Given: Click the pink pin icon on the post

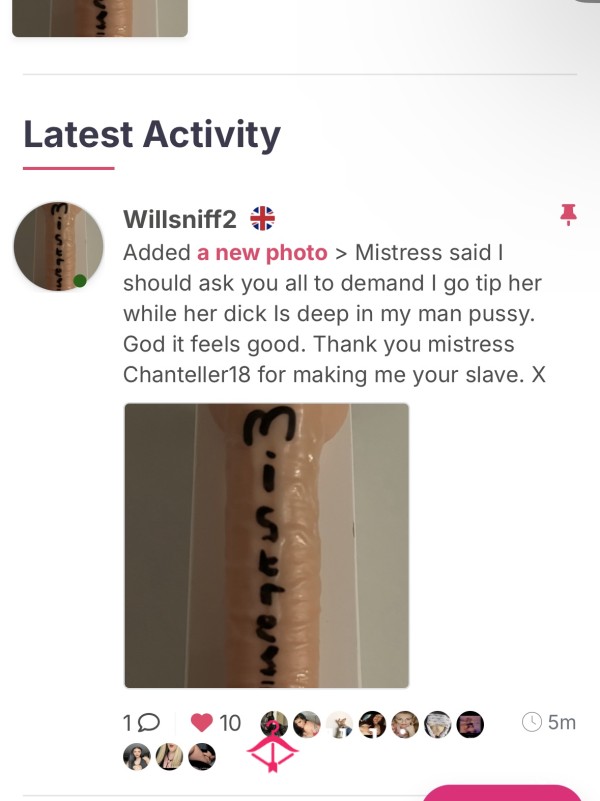Looking at the screenshot, I should click(568, 215).
